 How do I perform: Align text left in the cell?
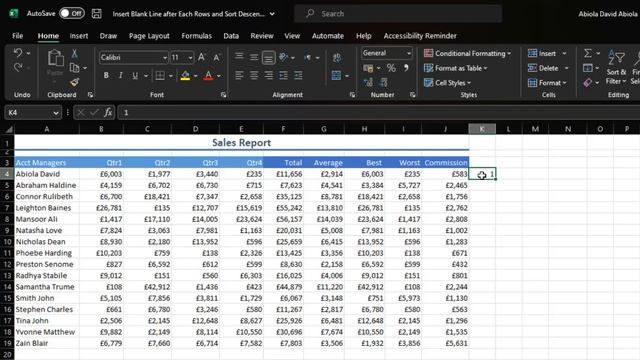239,75
